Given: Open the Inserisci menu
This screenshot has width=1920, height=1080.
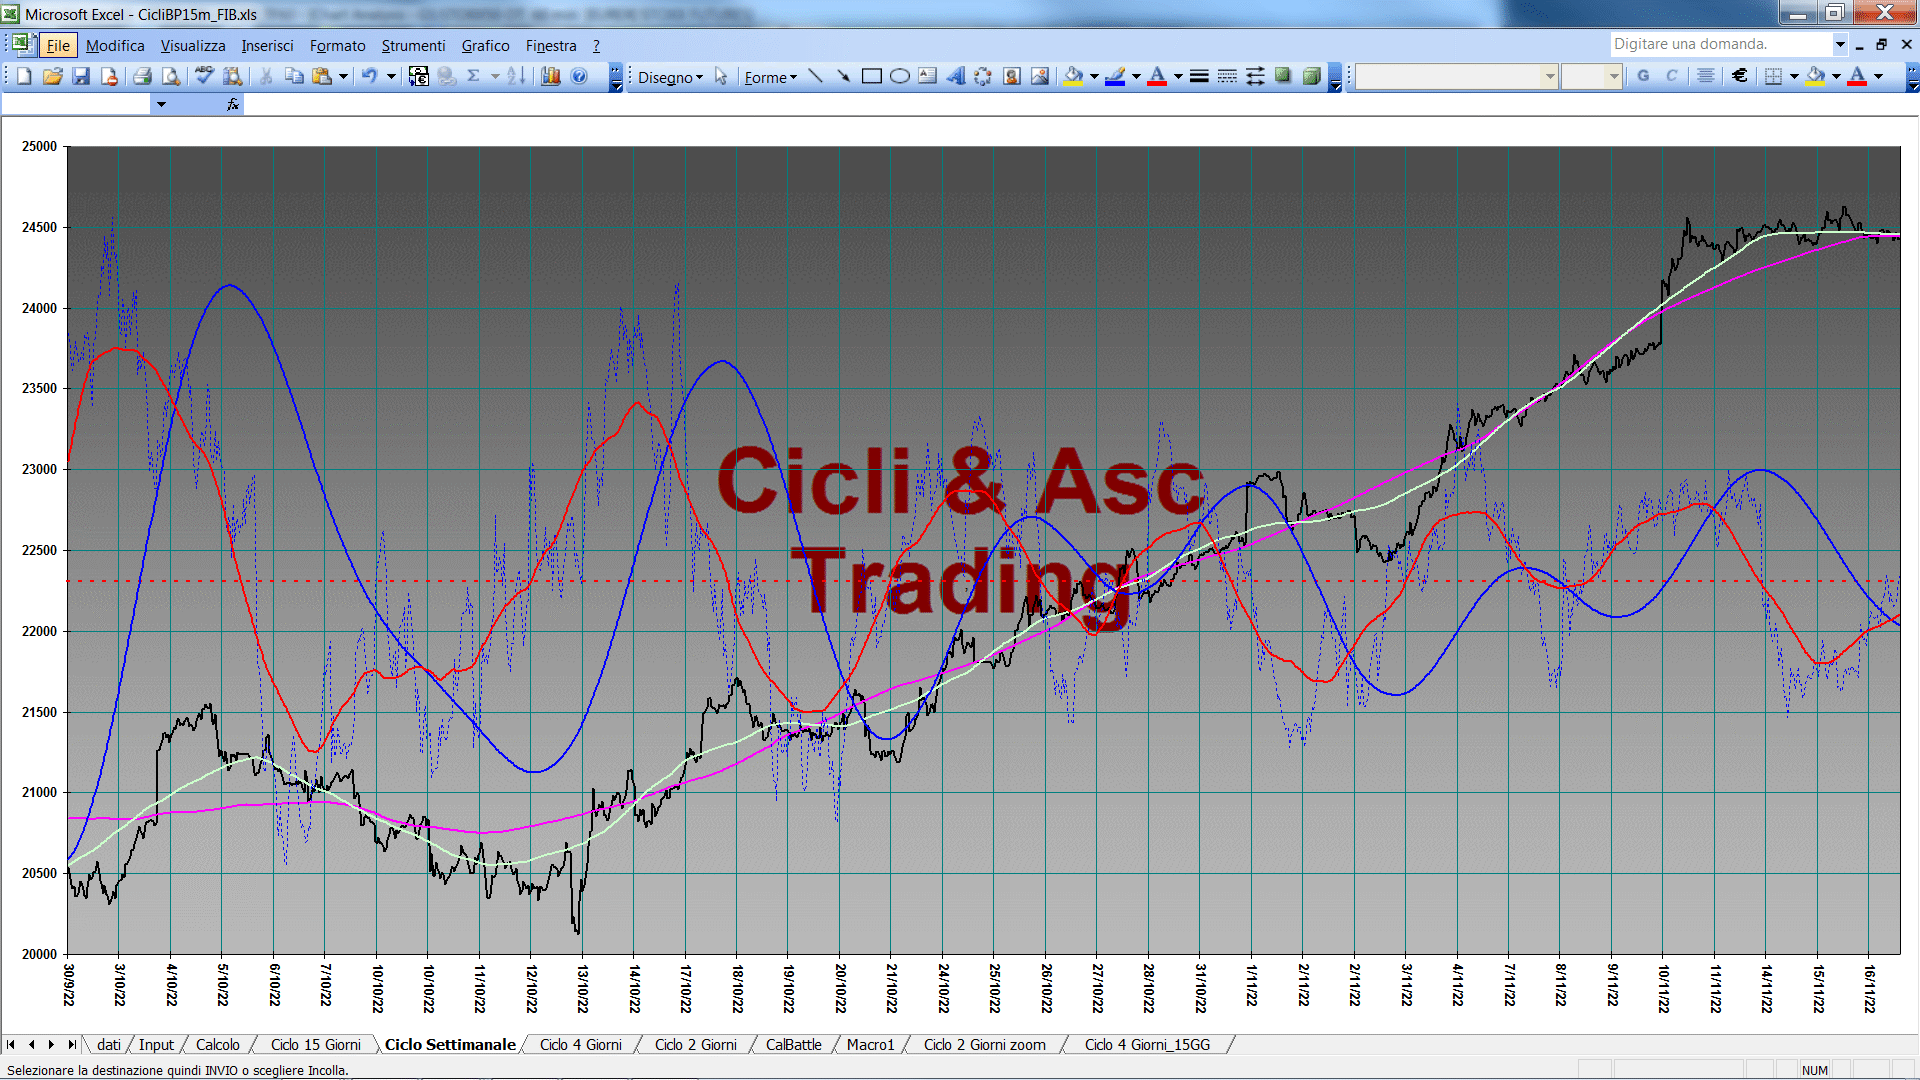Looking at the screenshot, I should (267, 45).
